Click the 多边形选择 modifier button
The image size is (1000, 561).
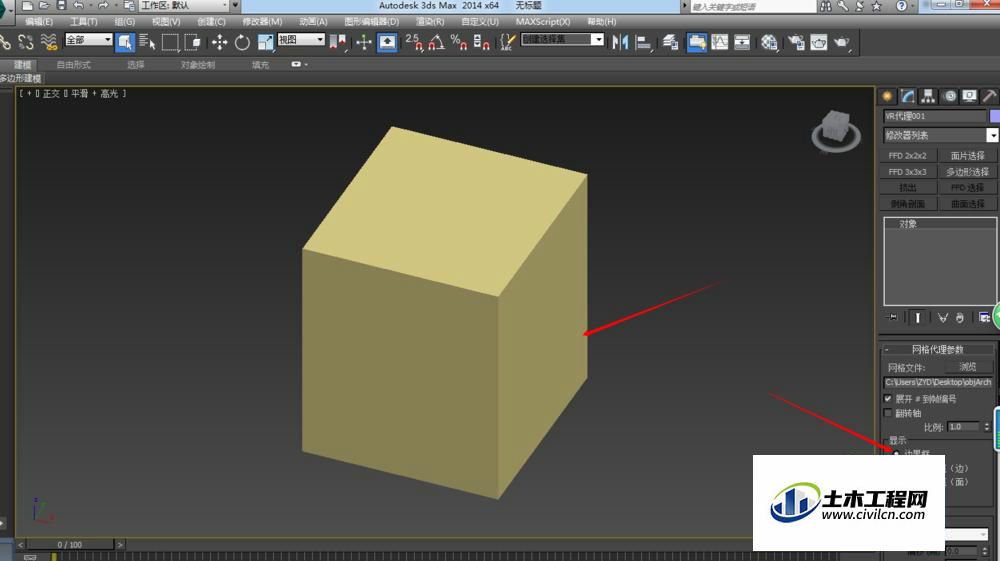(967, 172)
